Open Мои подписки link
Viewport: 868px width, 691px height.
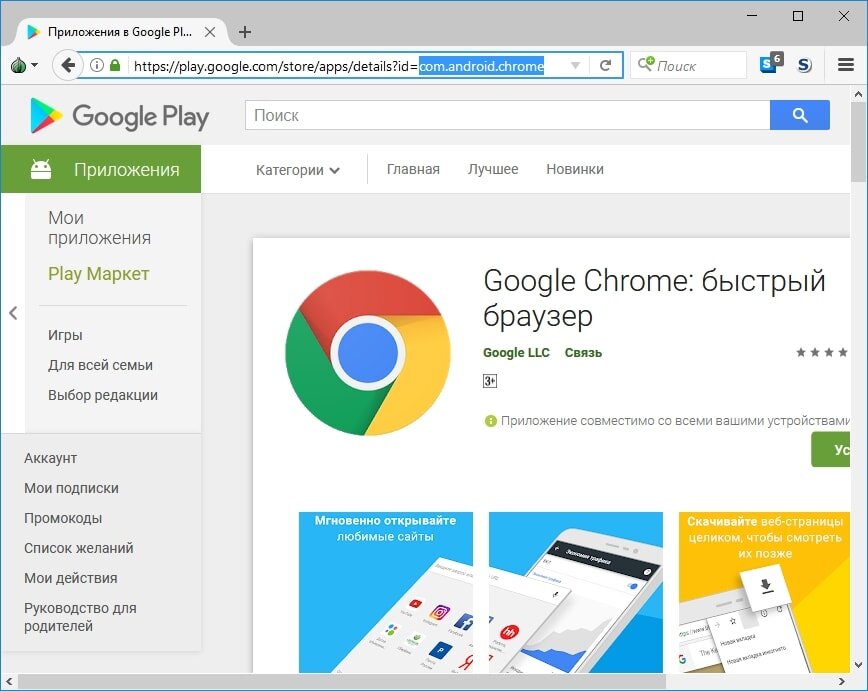click(71, 488)
